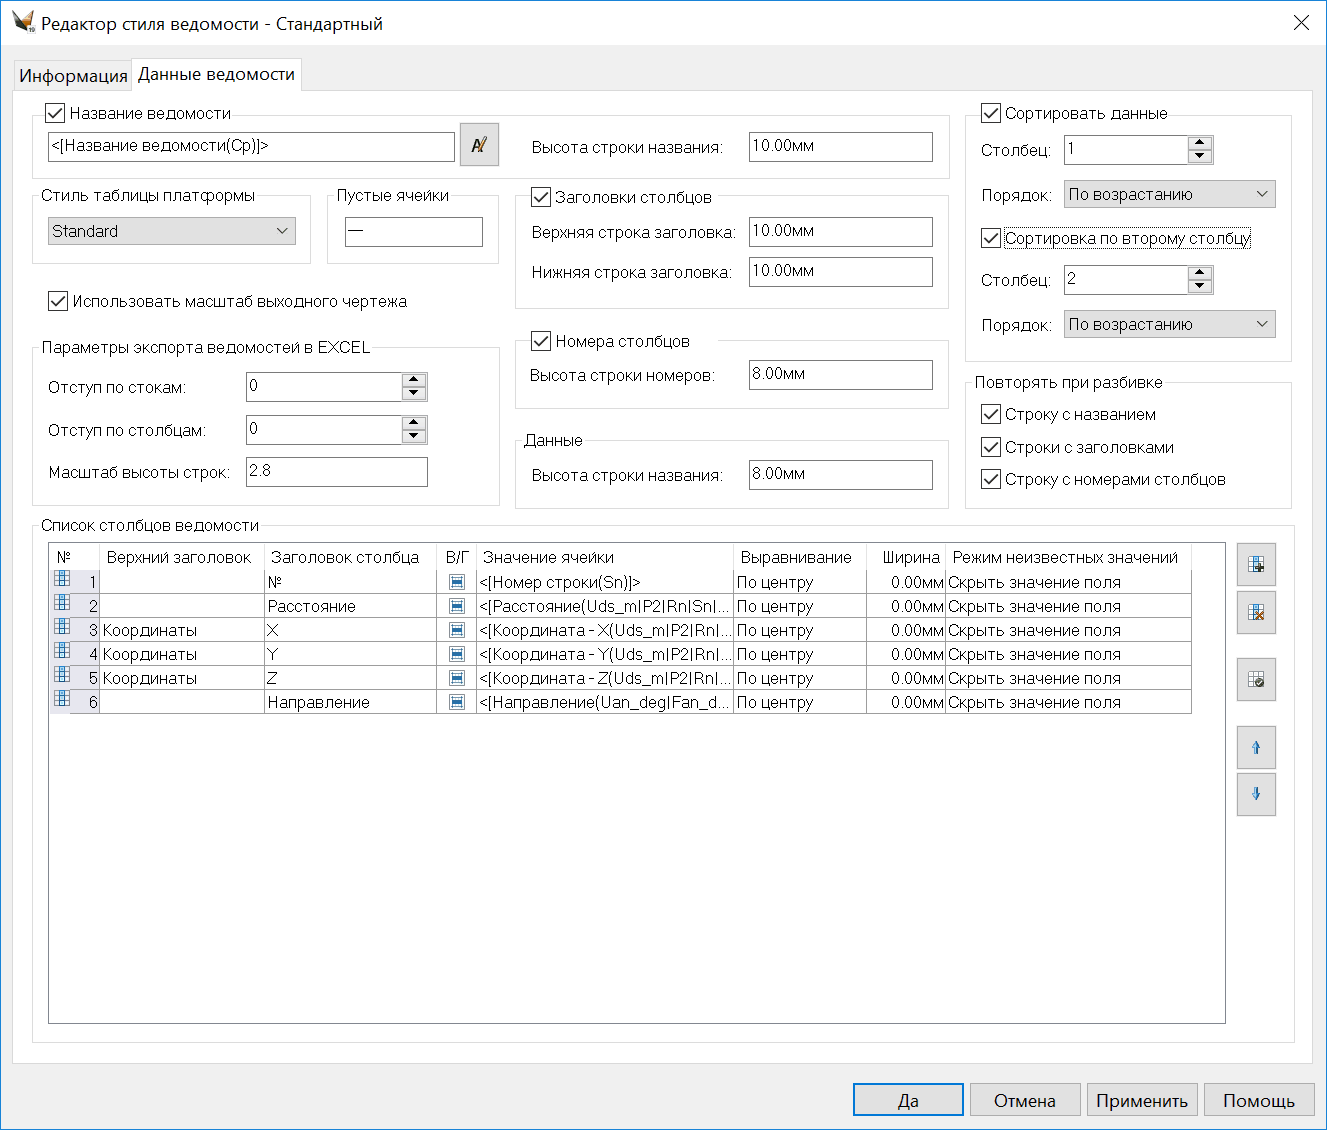This screenshot has width=1327, height=1130.
Task: Open text style editor beside title field
Action: [479, 145]
